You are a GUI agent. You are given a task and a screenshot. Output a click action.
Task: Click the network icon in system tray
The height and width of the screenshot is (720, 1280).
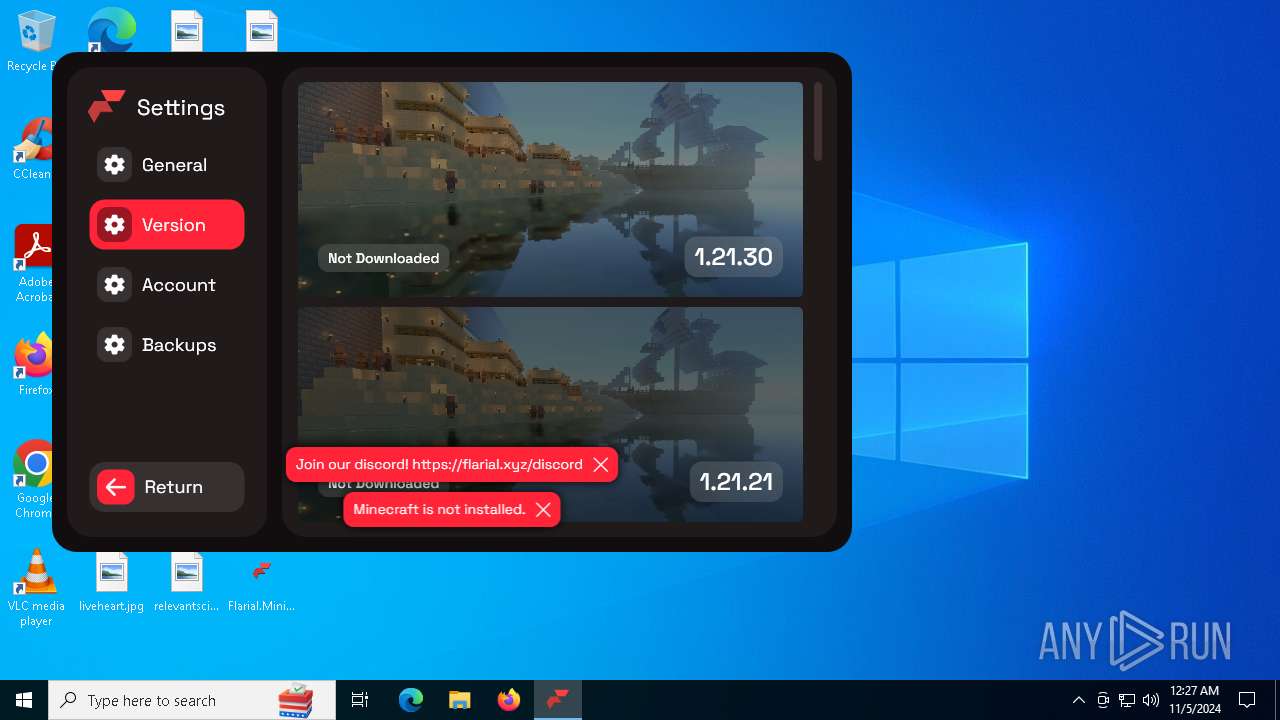1127,700
